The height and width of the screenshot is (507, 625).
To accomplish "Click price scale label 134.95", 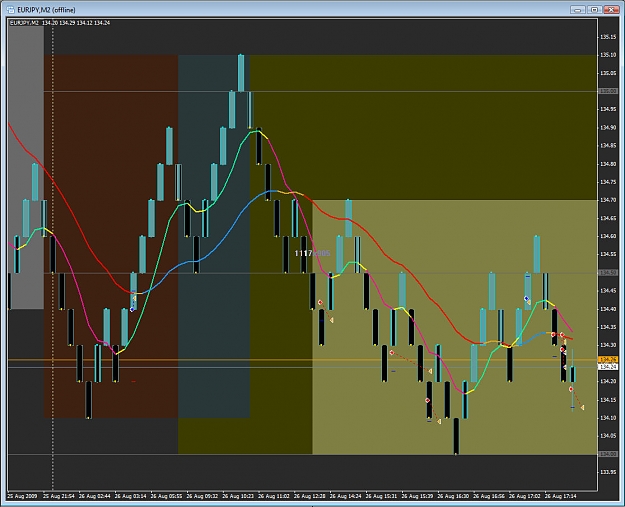I will coord(608,110).
